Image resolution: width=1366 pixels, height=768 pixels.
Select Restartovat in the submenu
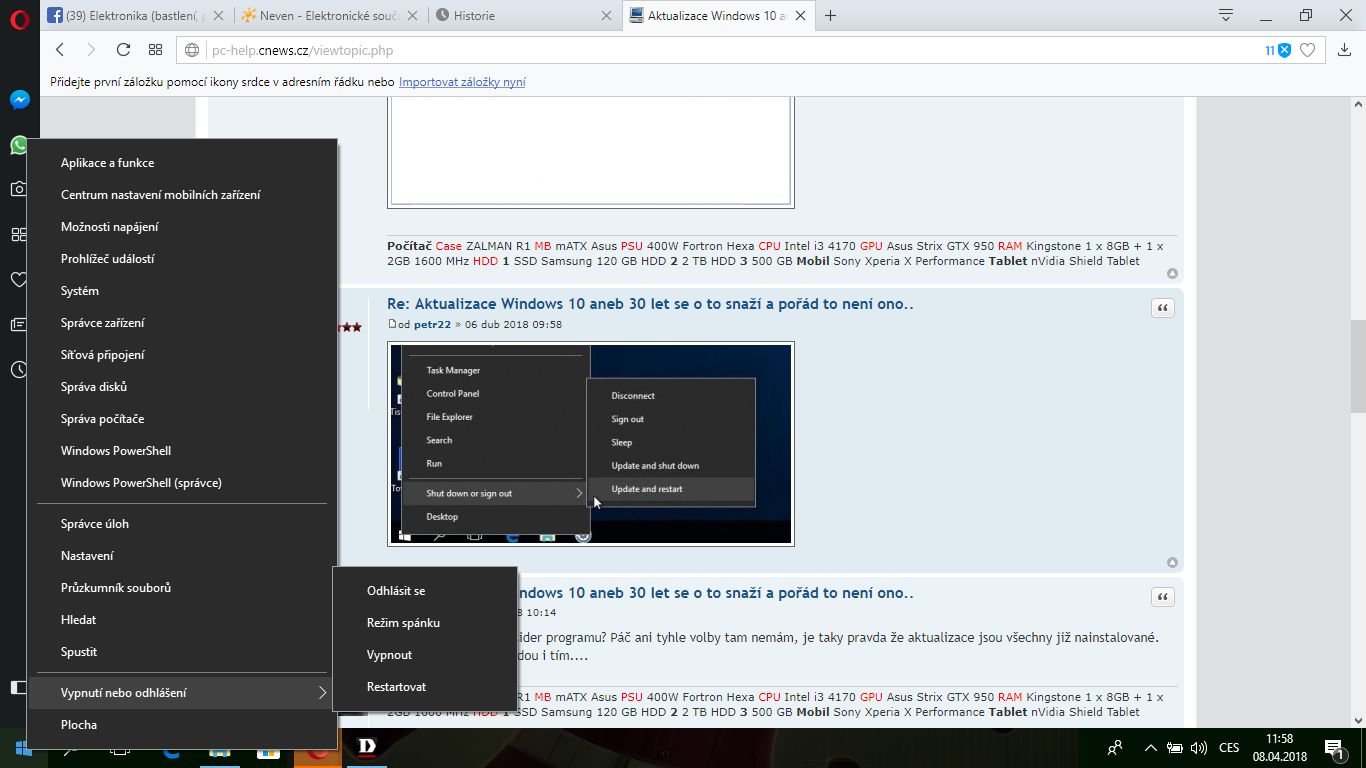tap(425, 687)
